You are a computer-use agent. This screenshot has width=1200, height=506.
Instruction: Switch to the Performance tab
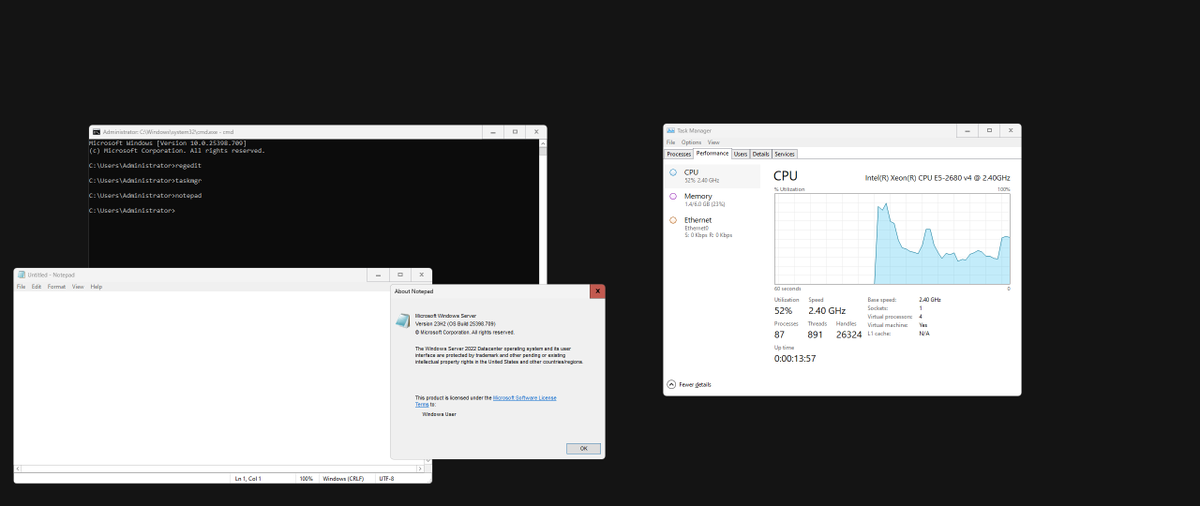(712, 154)
